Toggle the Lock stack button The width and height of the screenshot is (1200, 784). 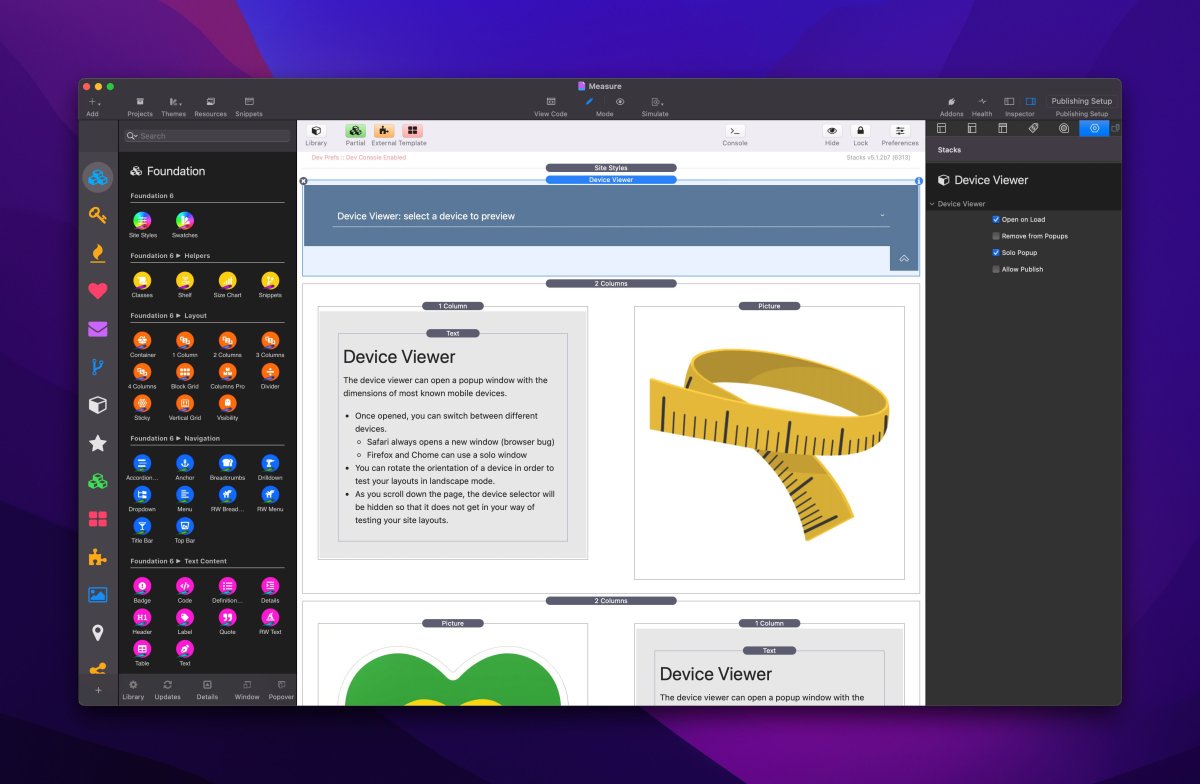(860, 131)
